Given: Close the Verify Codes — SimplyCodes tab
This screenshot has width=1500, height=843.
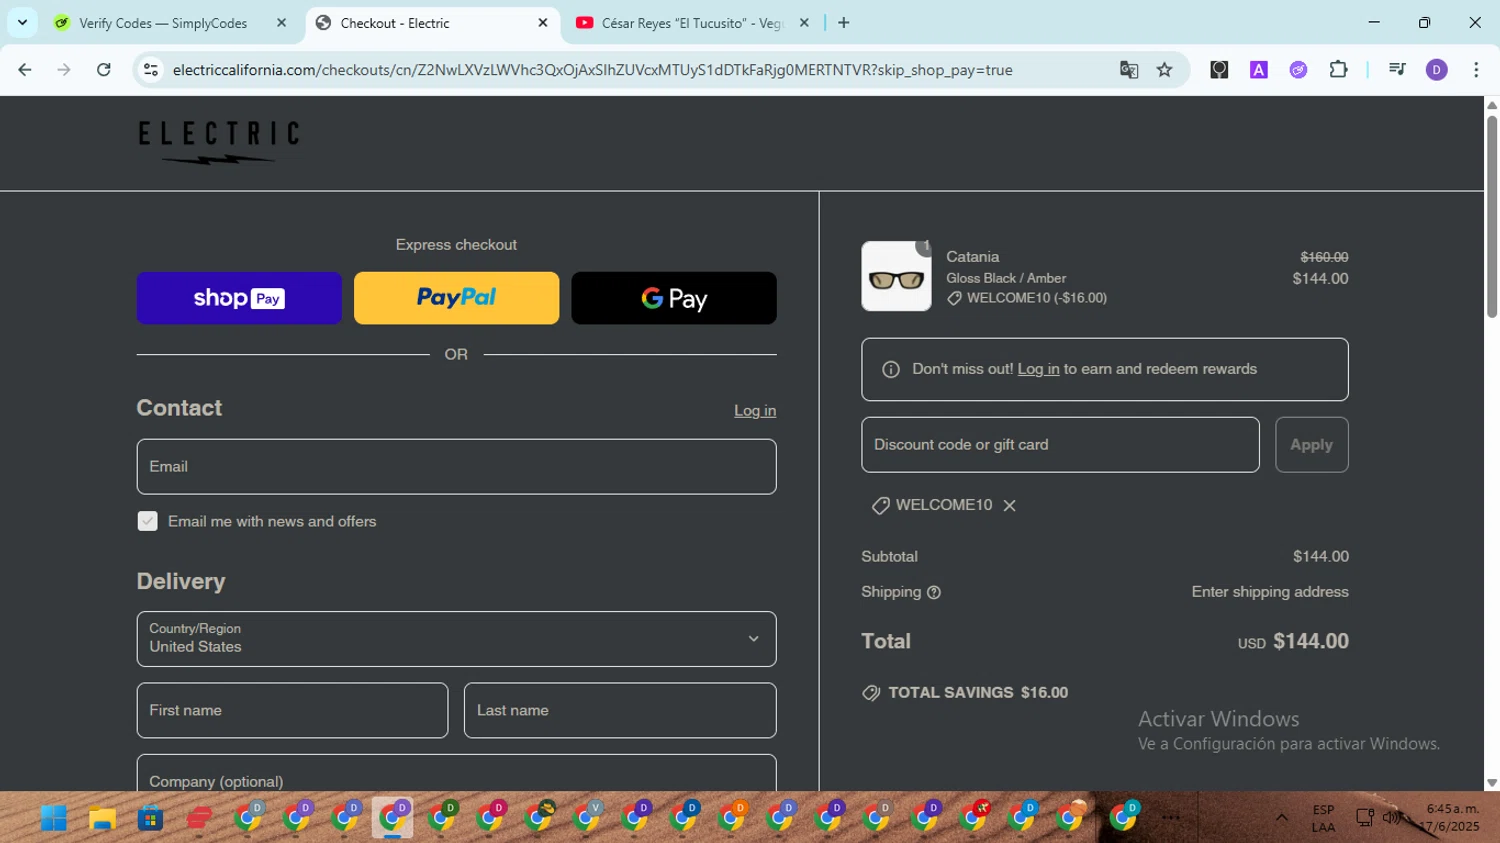Looking at the screenshot, I should pos(281,23).
